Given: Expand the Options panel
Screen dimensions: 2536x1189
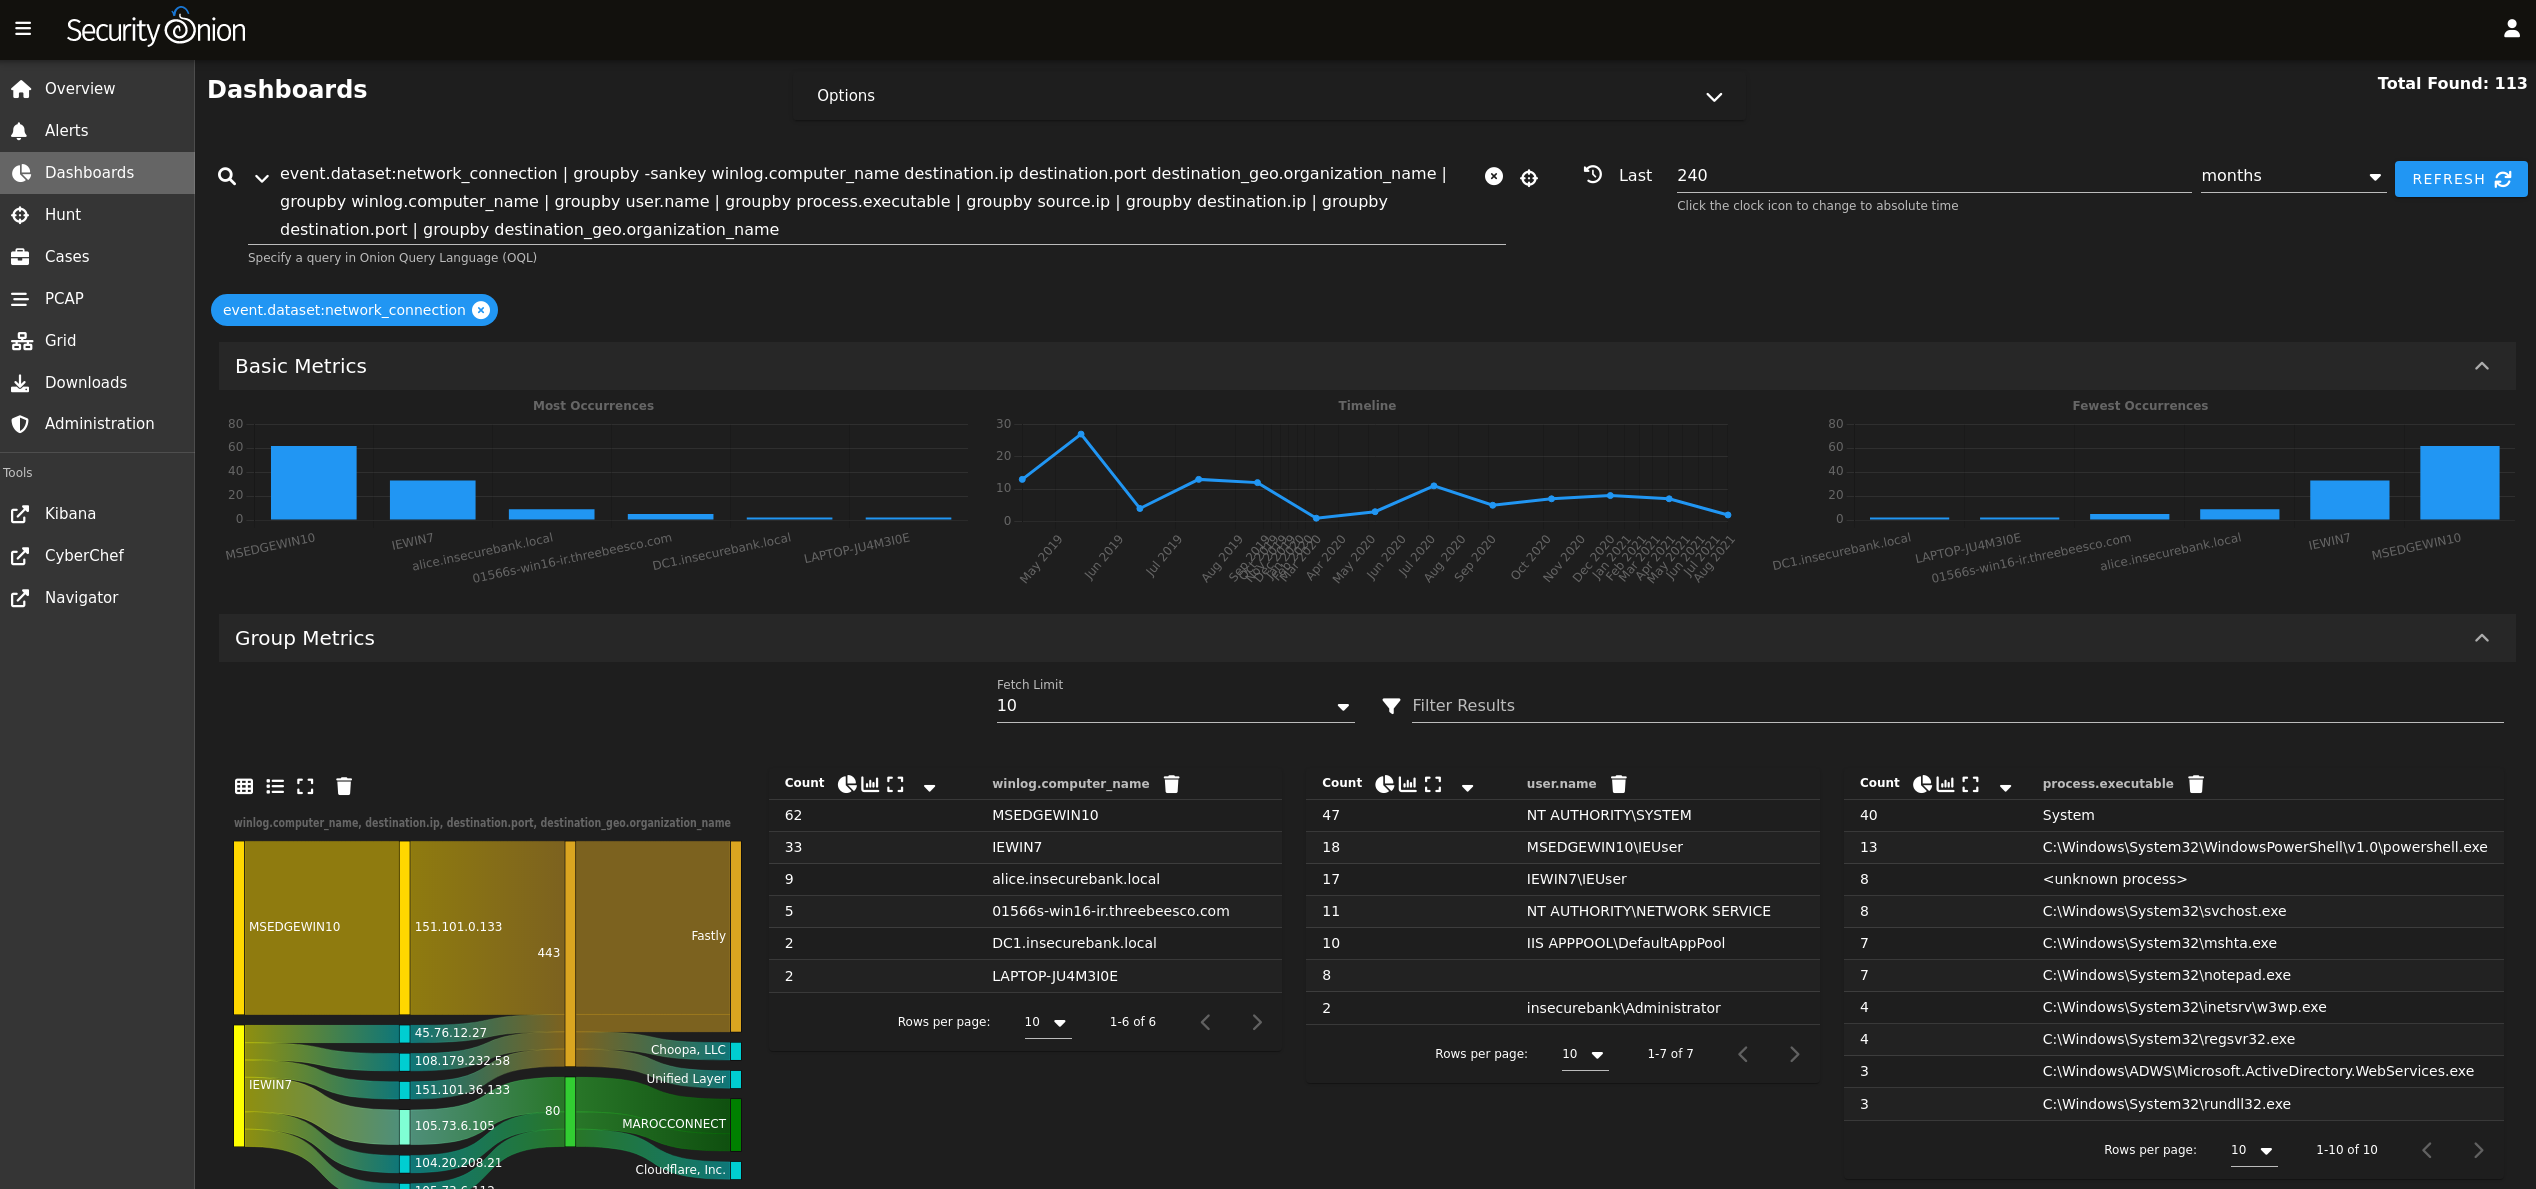Looking at the screenshot, I should pyautogui.click(x=1713, y=96).
